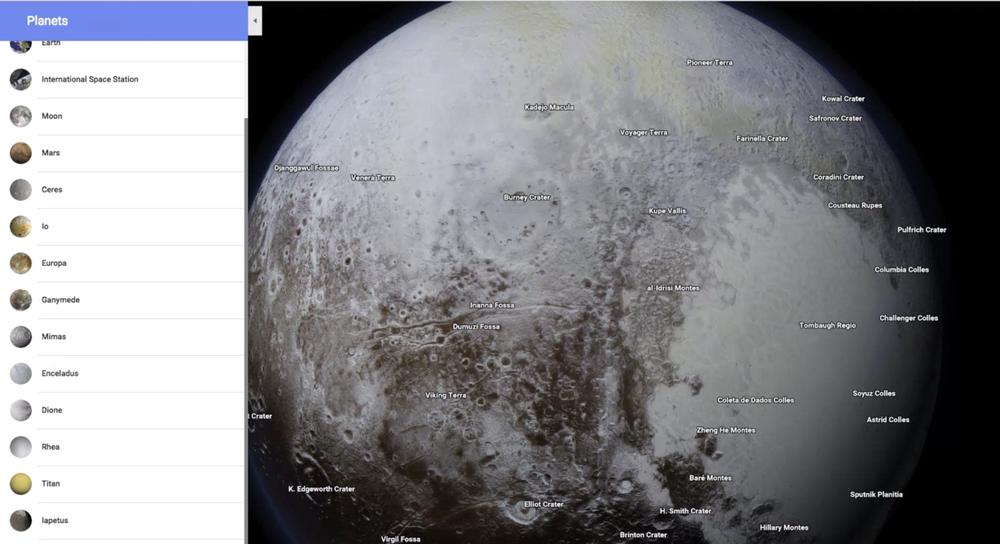Choose Dione from the planets list
This screenshot has height=544, width=1000.
[51, 410]
